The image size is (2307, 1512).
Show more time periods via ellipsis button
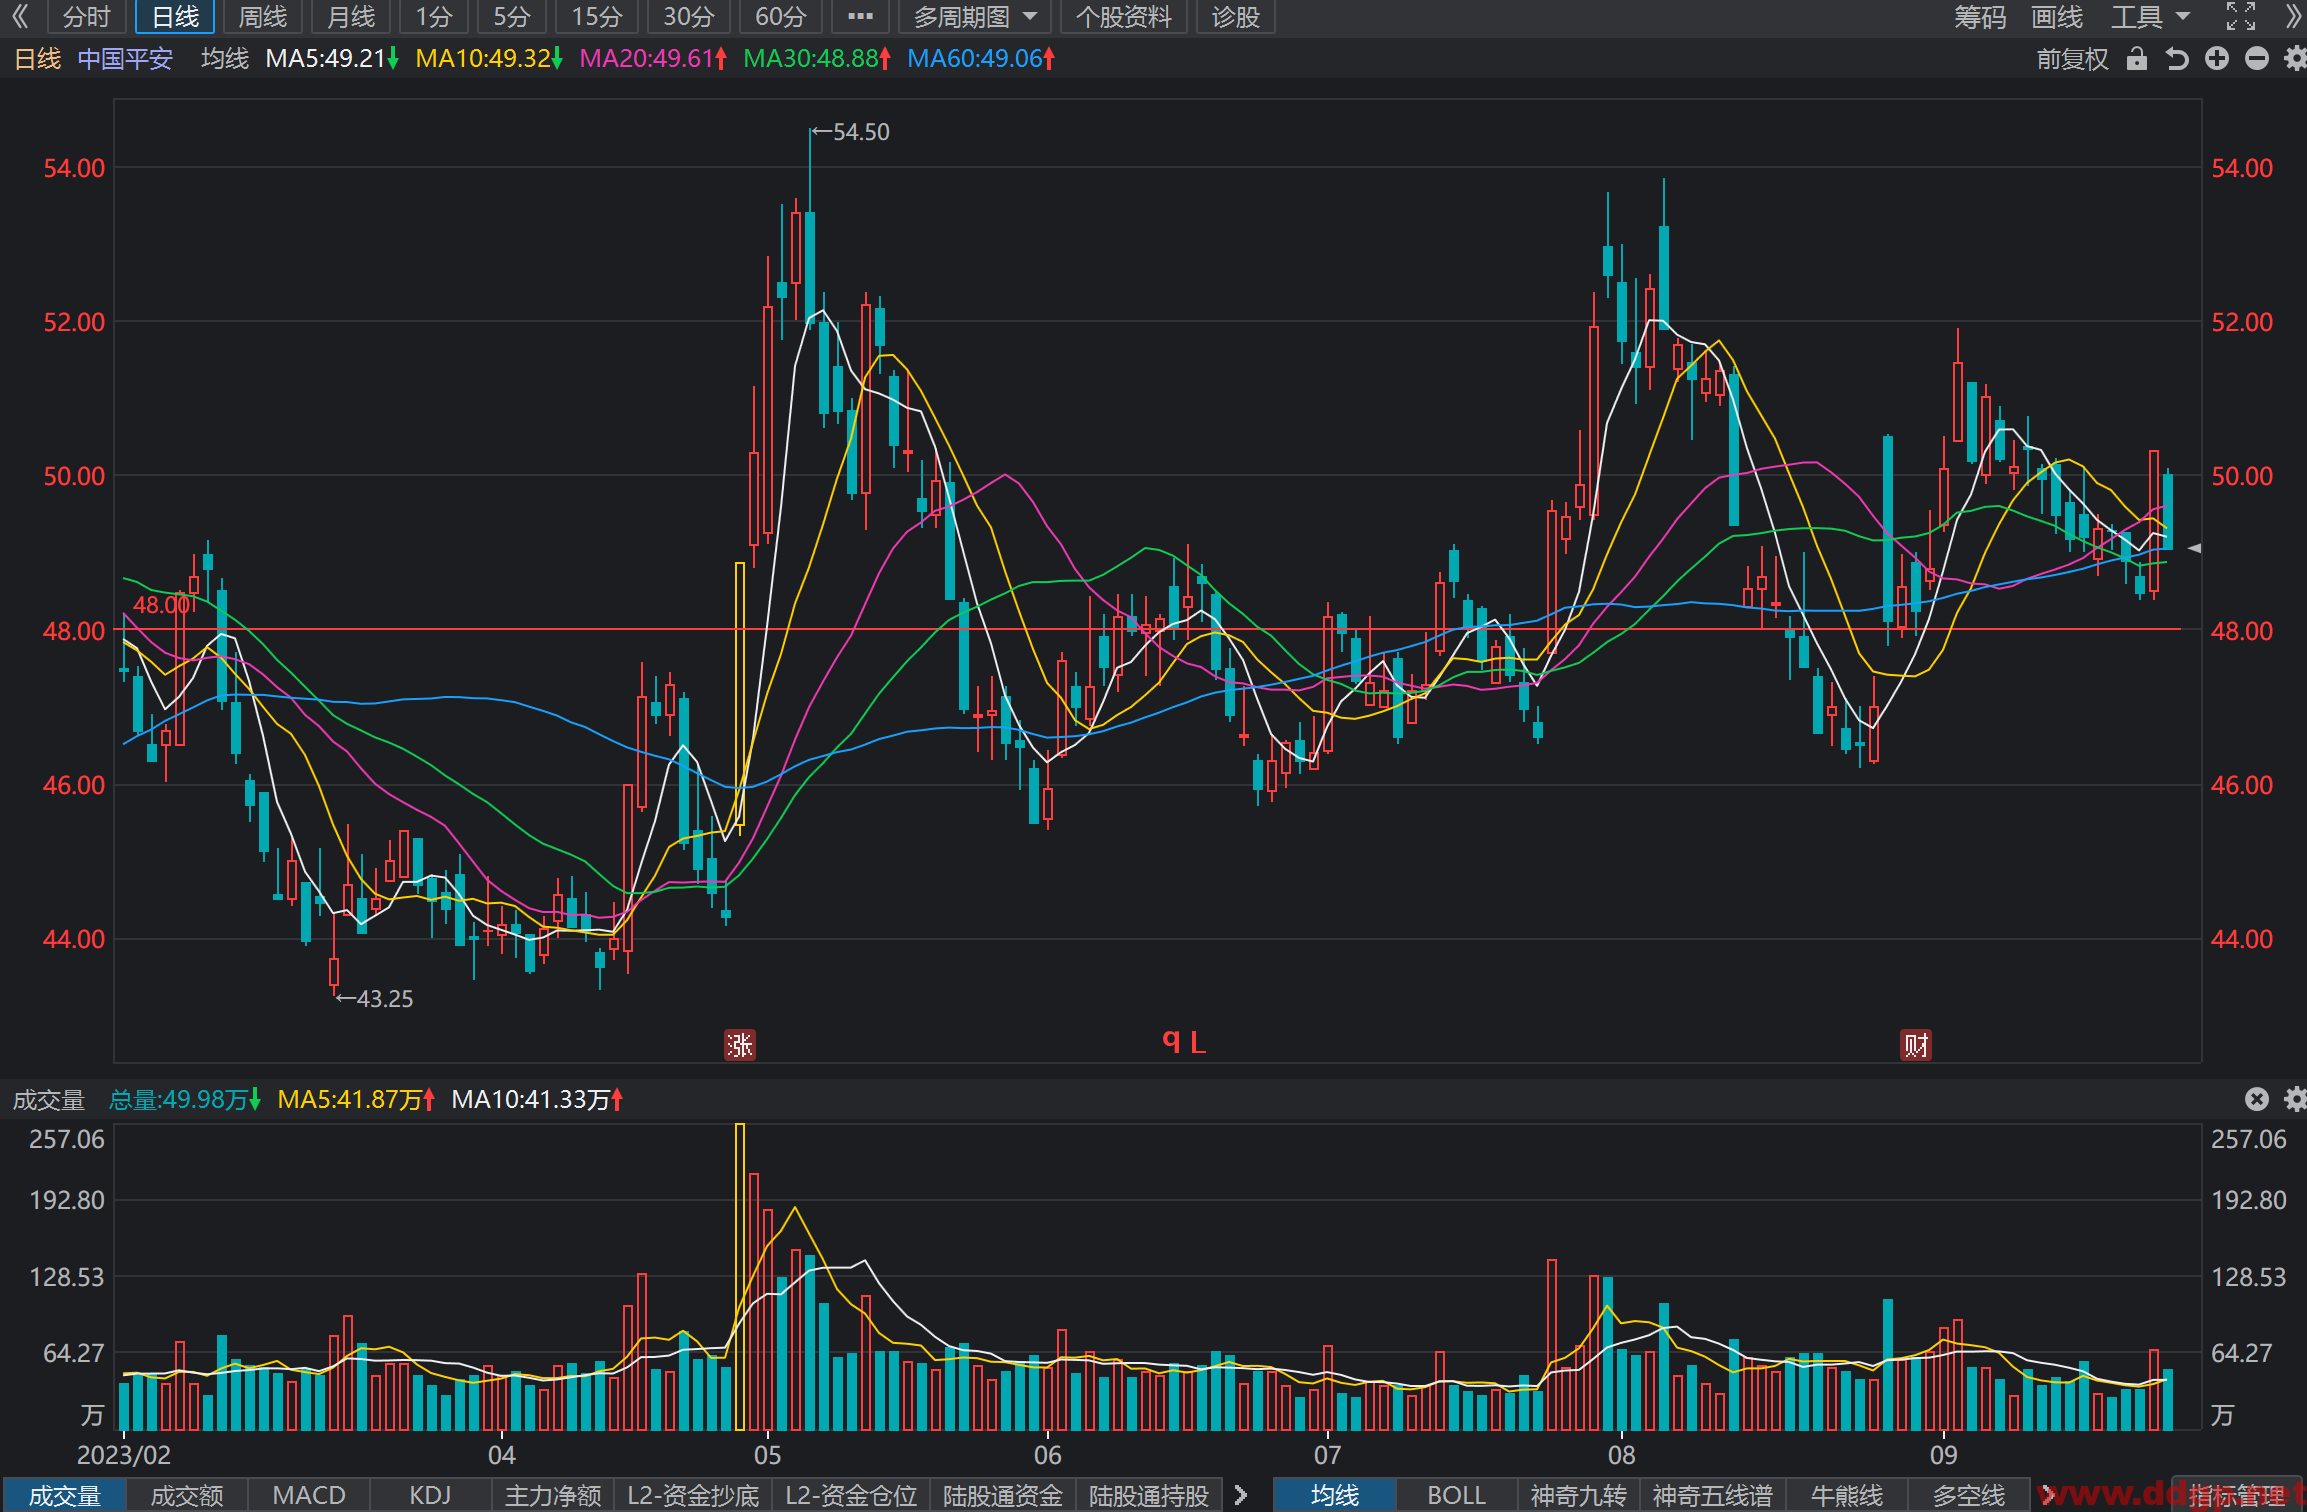tap(860, 17)
